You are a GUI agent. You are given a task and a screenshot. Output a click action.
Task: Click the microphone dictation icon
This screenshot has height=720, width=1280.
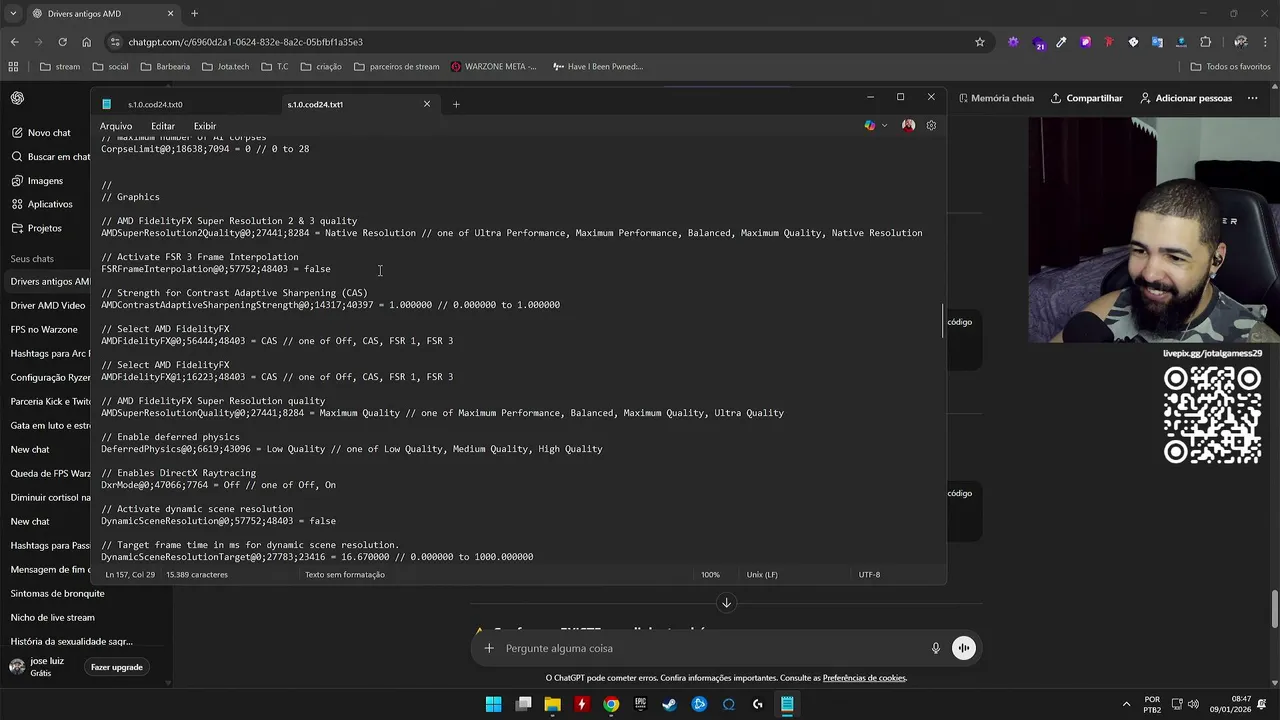(x=936, y=648)
